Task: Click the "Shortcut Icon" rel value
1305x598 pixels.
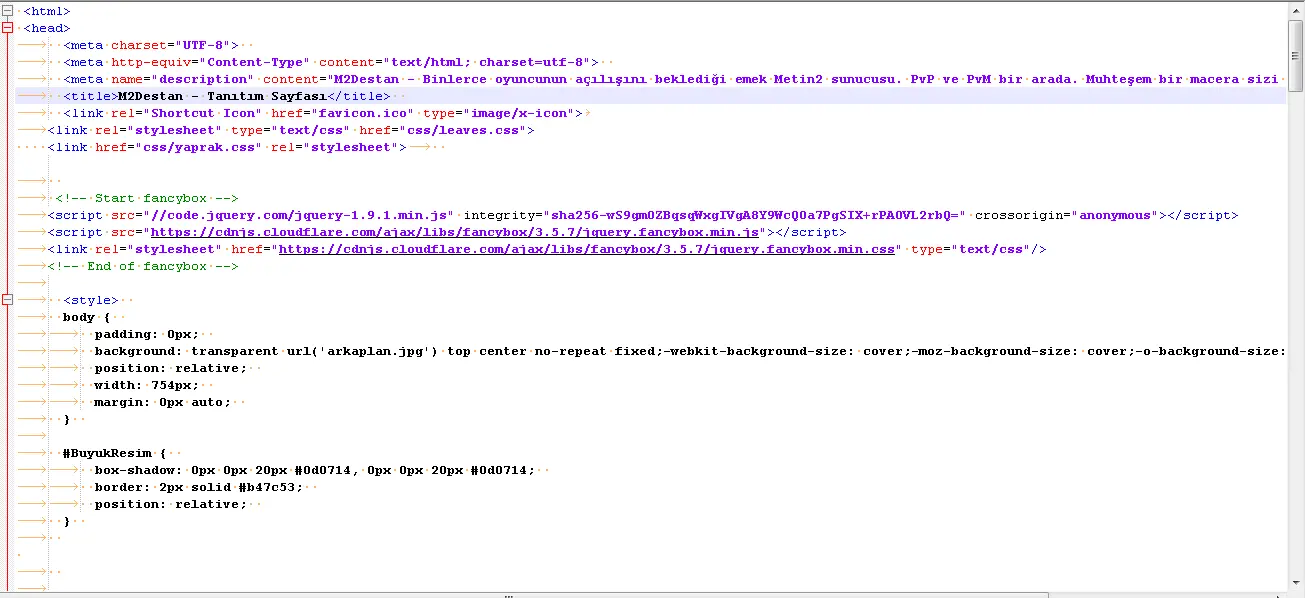Action: [203, 113]
